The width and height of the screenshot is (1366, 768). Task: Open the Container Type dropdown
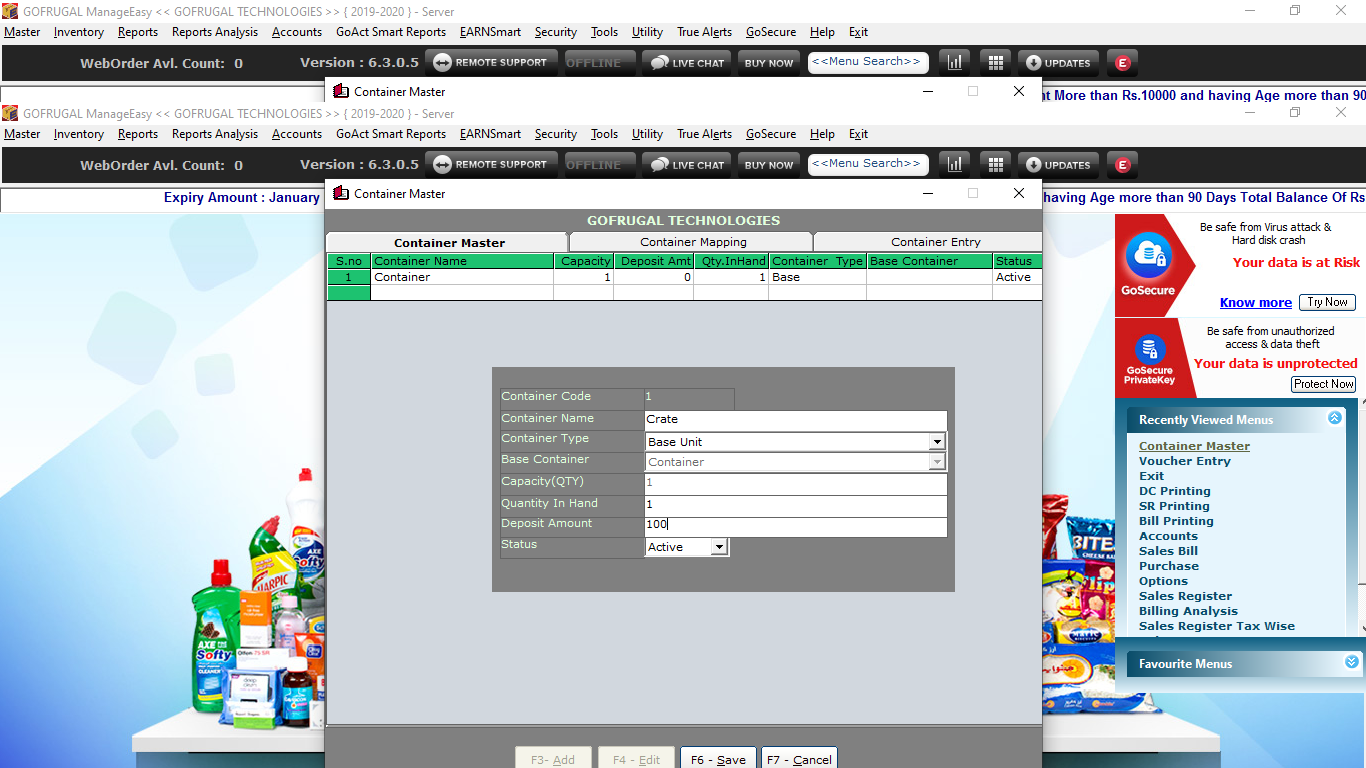[x=937, y=442]
